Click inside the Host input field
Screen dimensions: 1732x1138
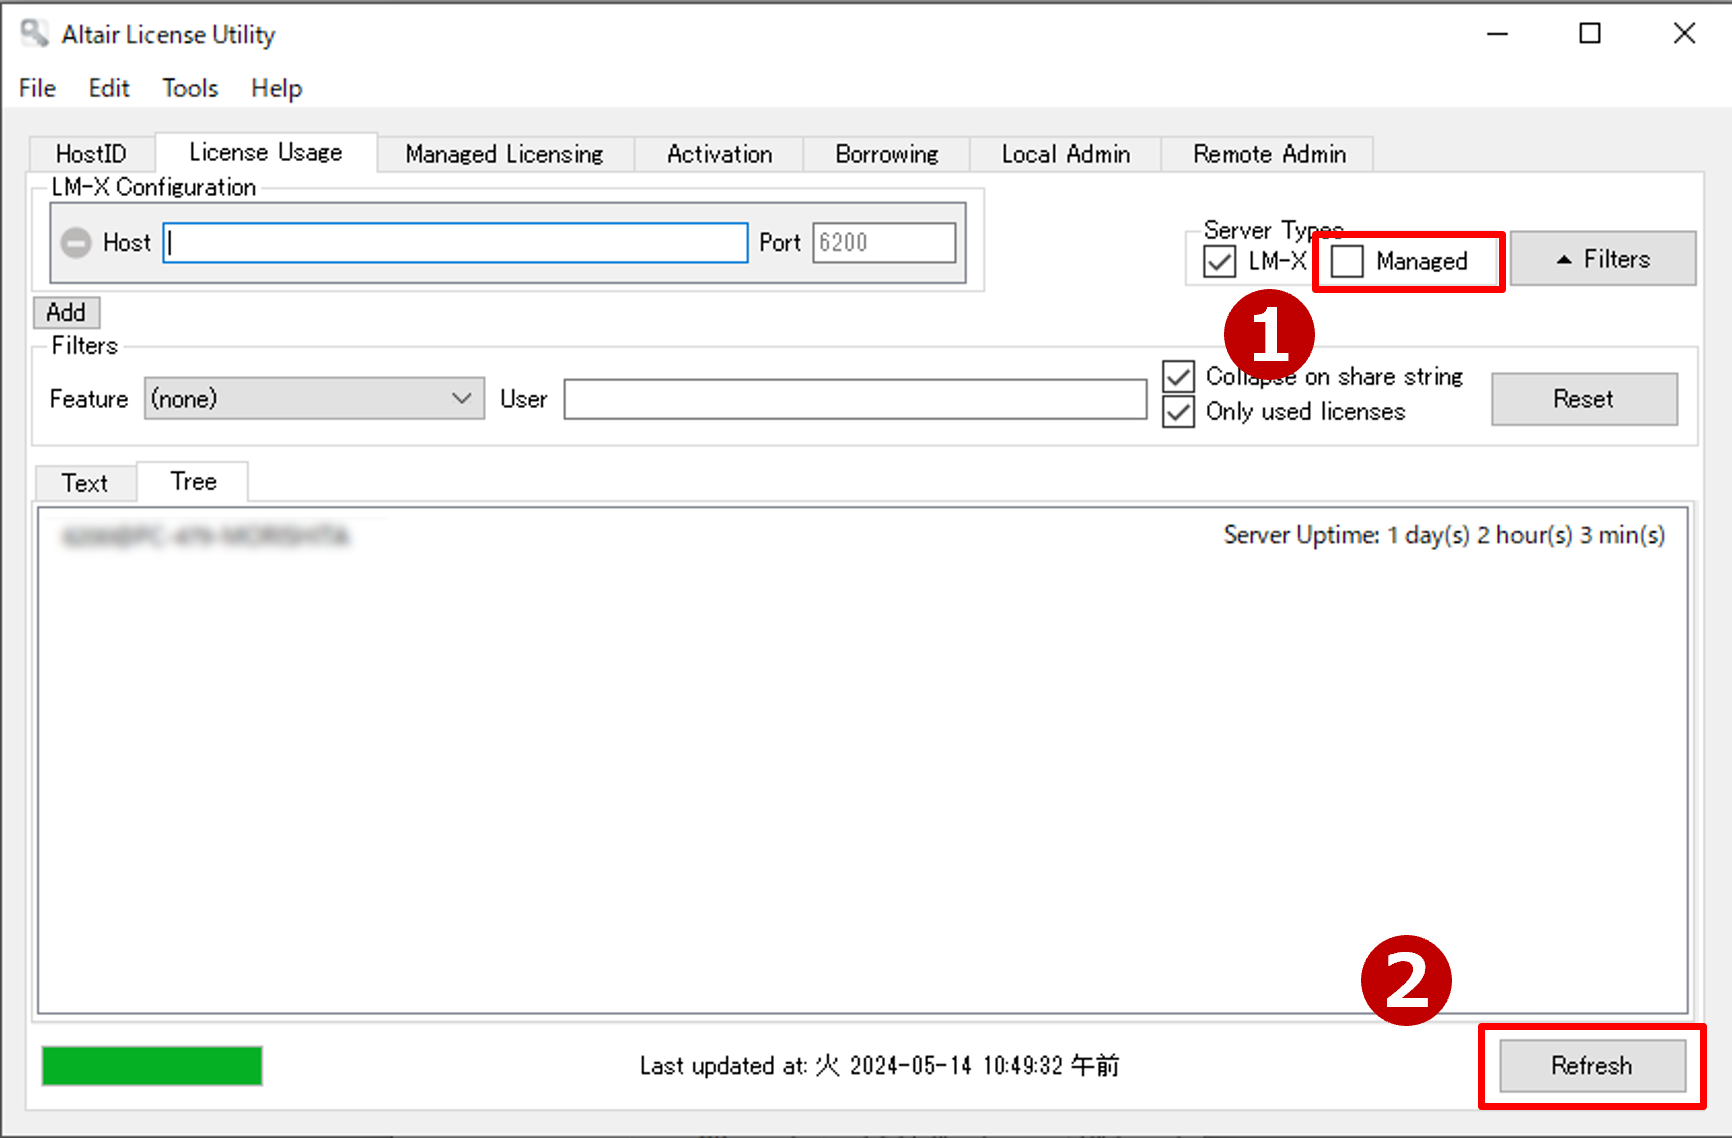[455, 243]
